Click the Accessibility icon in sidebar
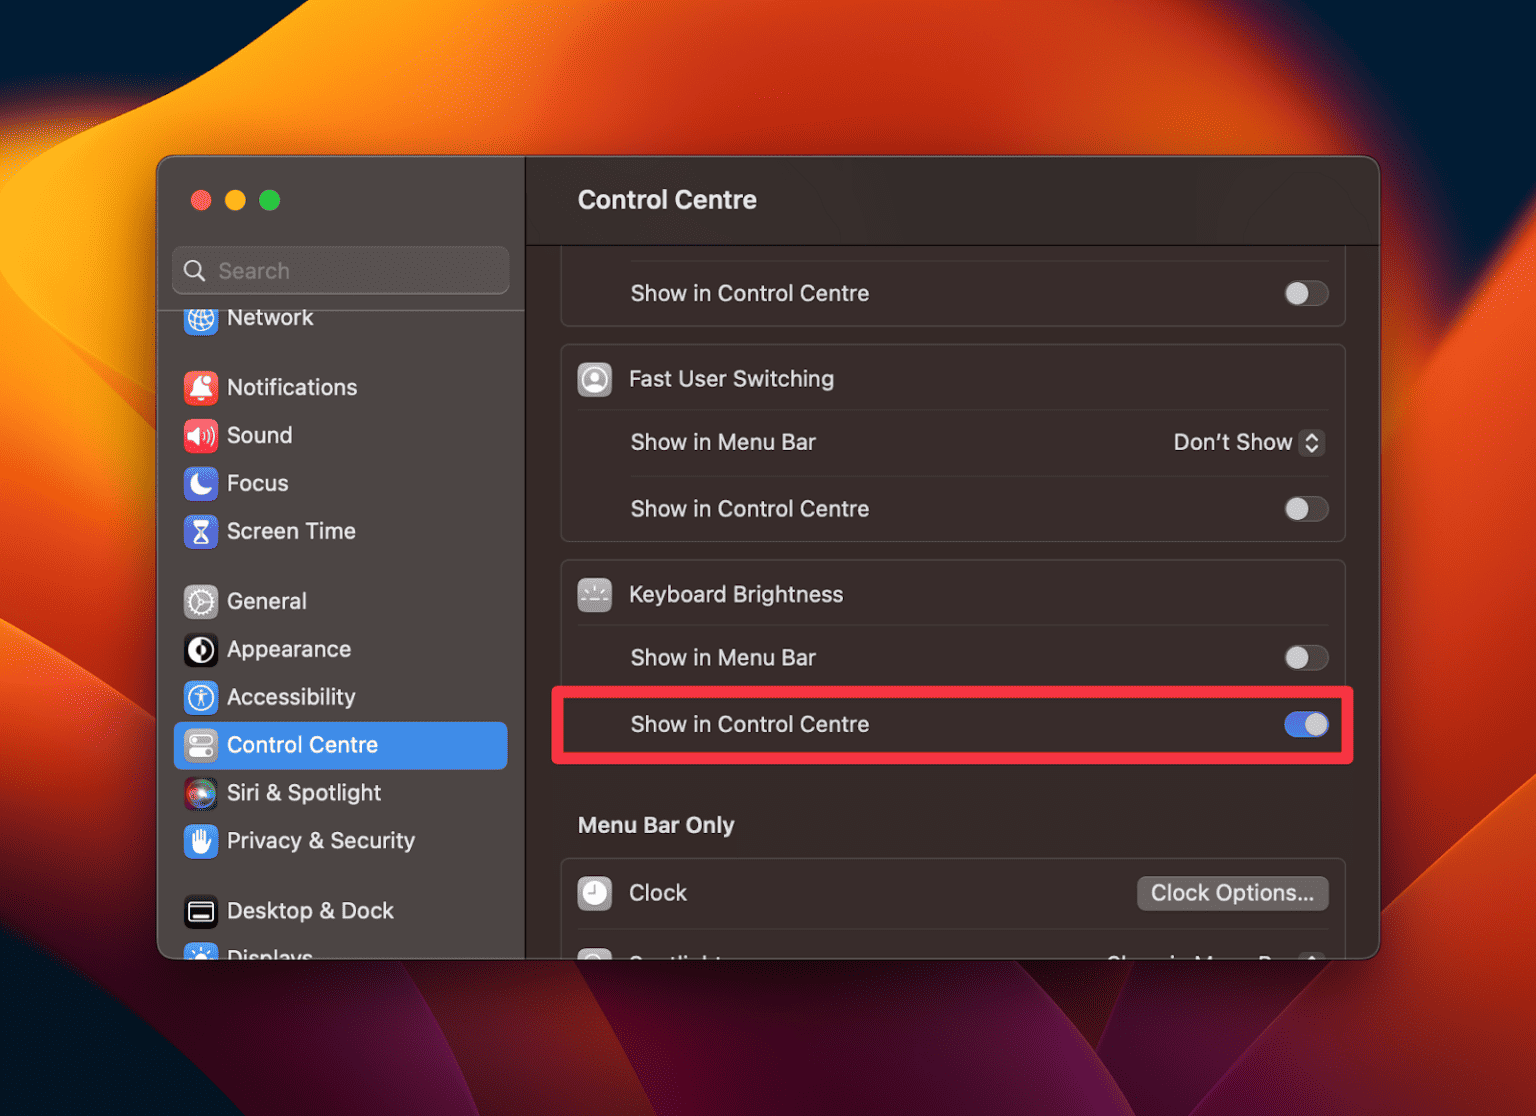Image resolution: width=1536 pixels, height=1116 pixels. pos(201,697)
